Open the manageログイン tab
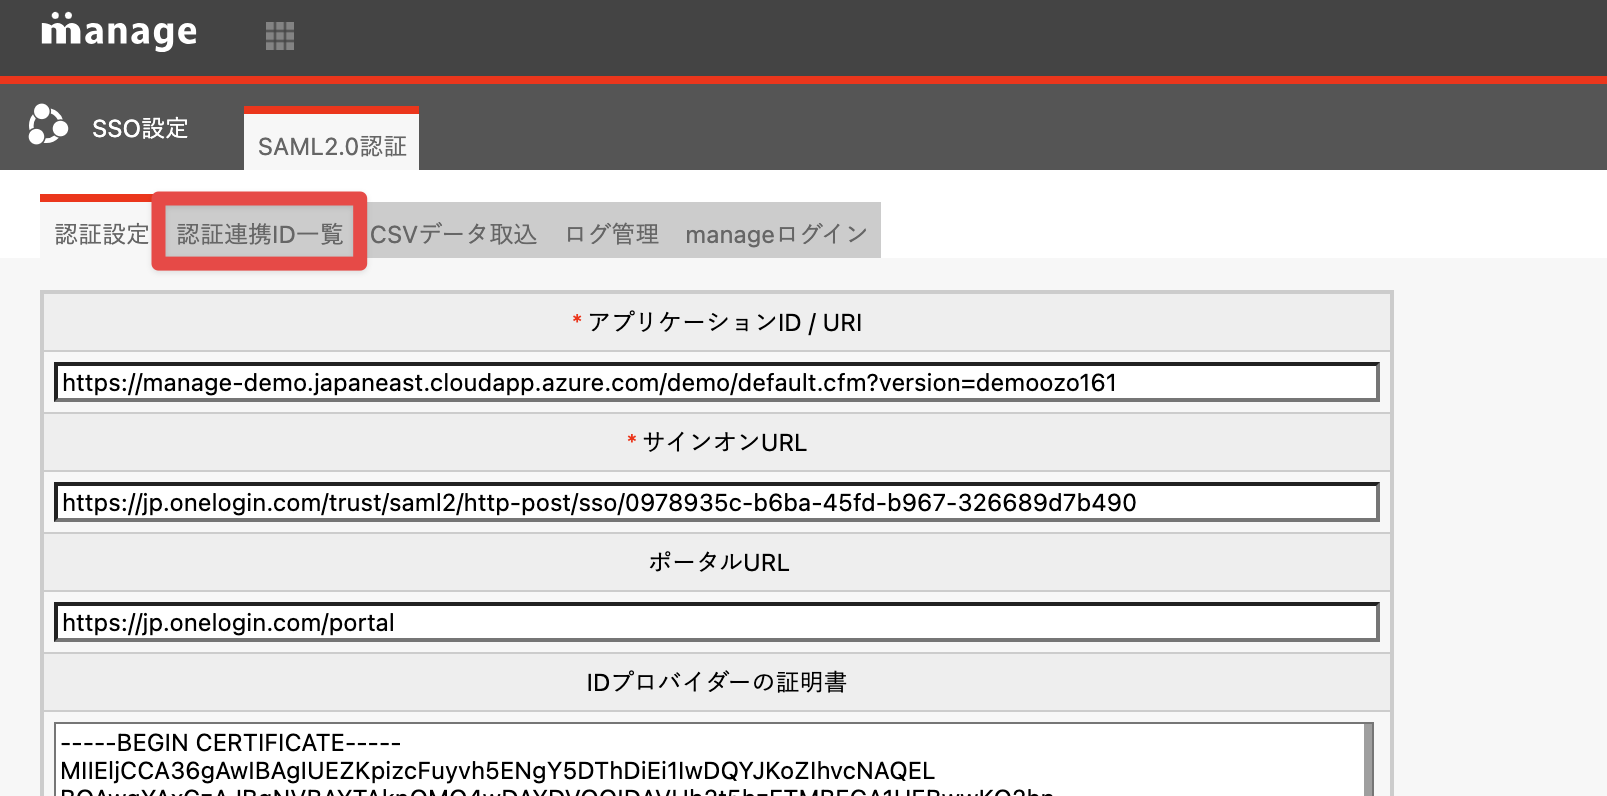 [x=776, y=234]
